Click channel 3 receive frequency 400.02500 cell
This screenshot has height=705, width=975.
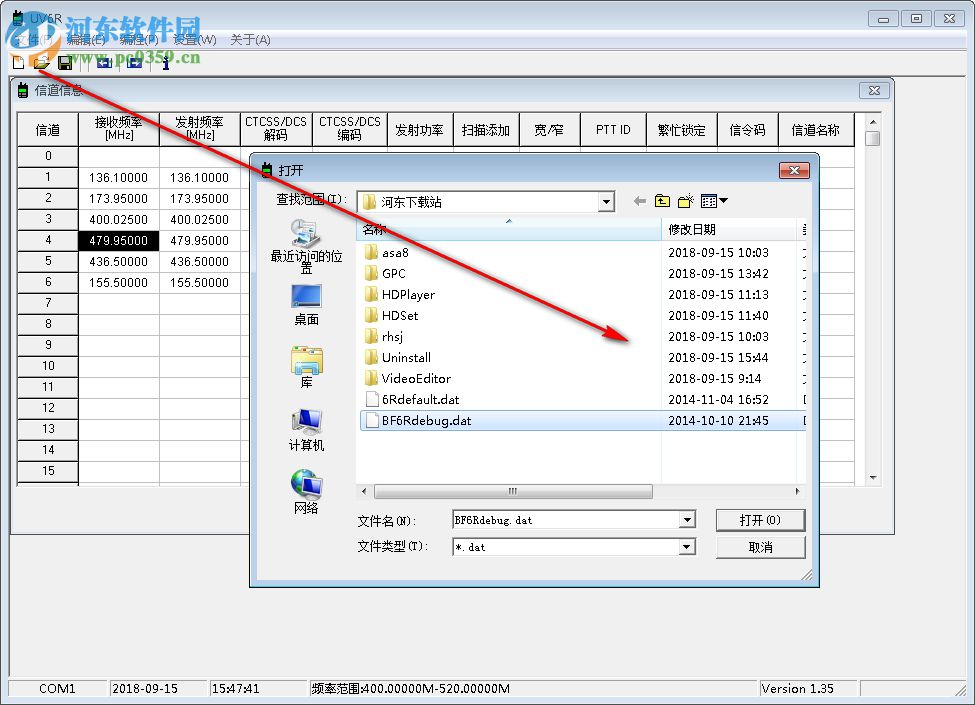click(x=119, y=219)
